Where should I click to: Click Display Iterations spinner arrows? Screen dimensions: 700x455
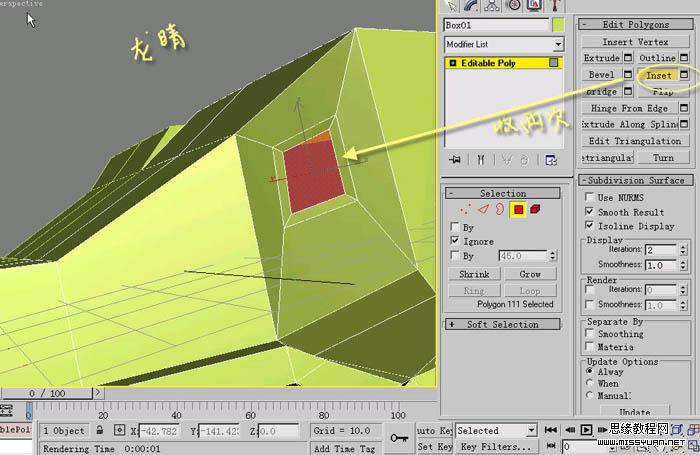coord(683,250)
